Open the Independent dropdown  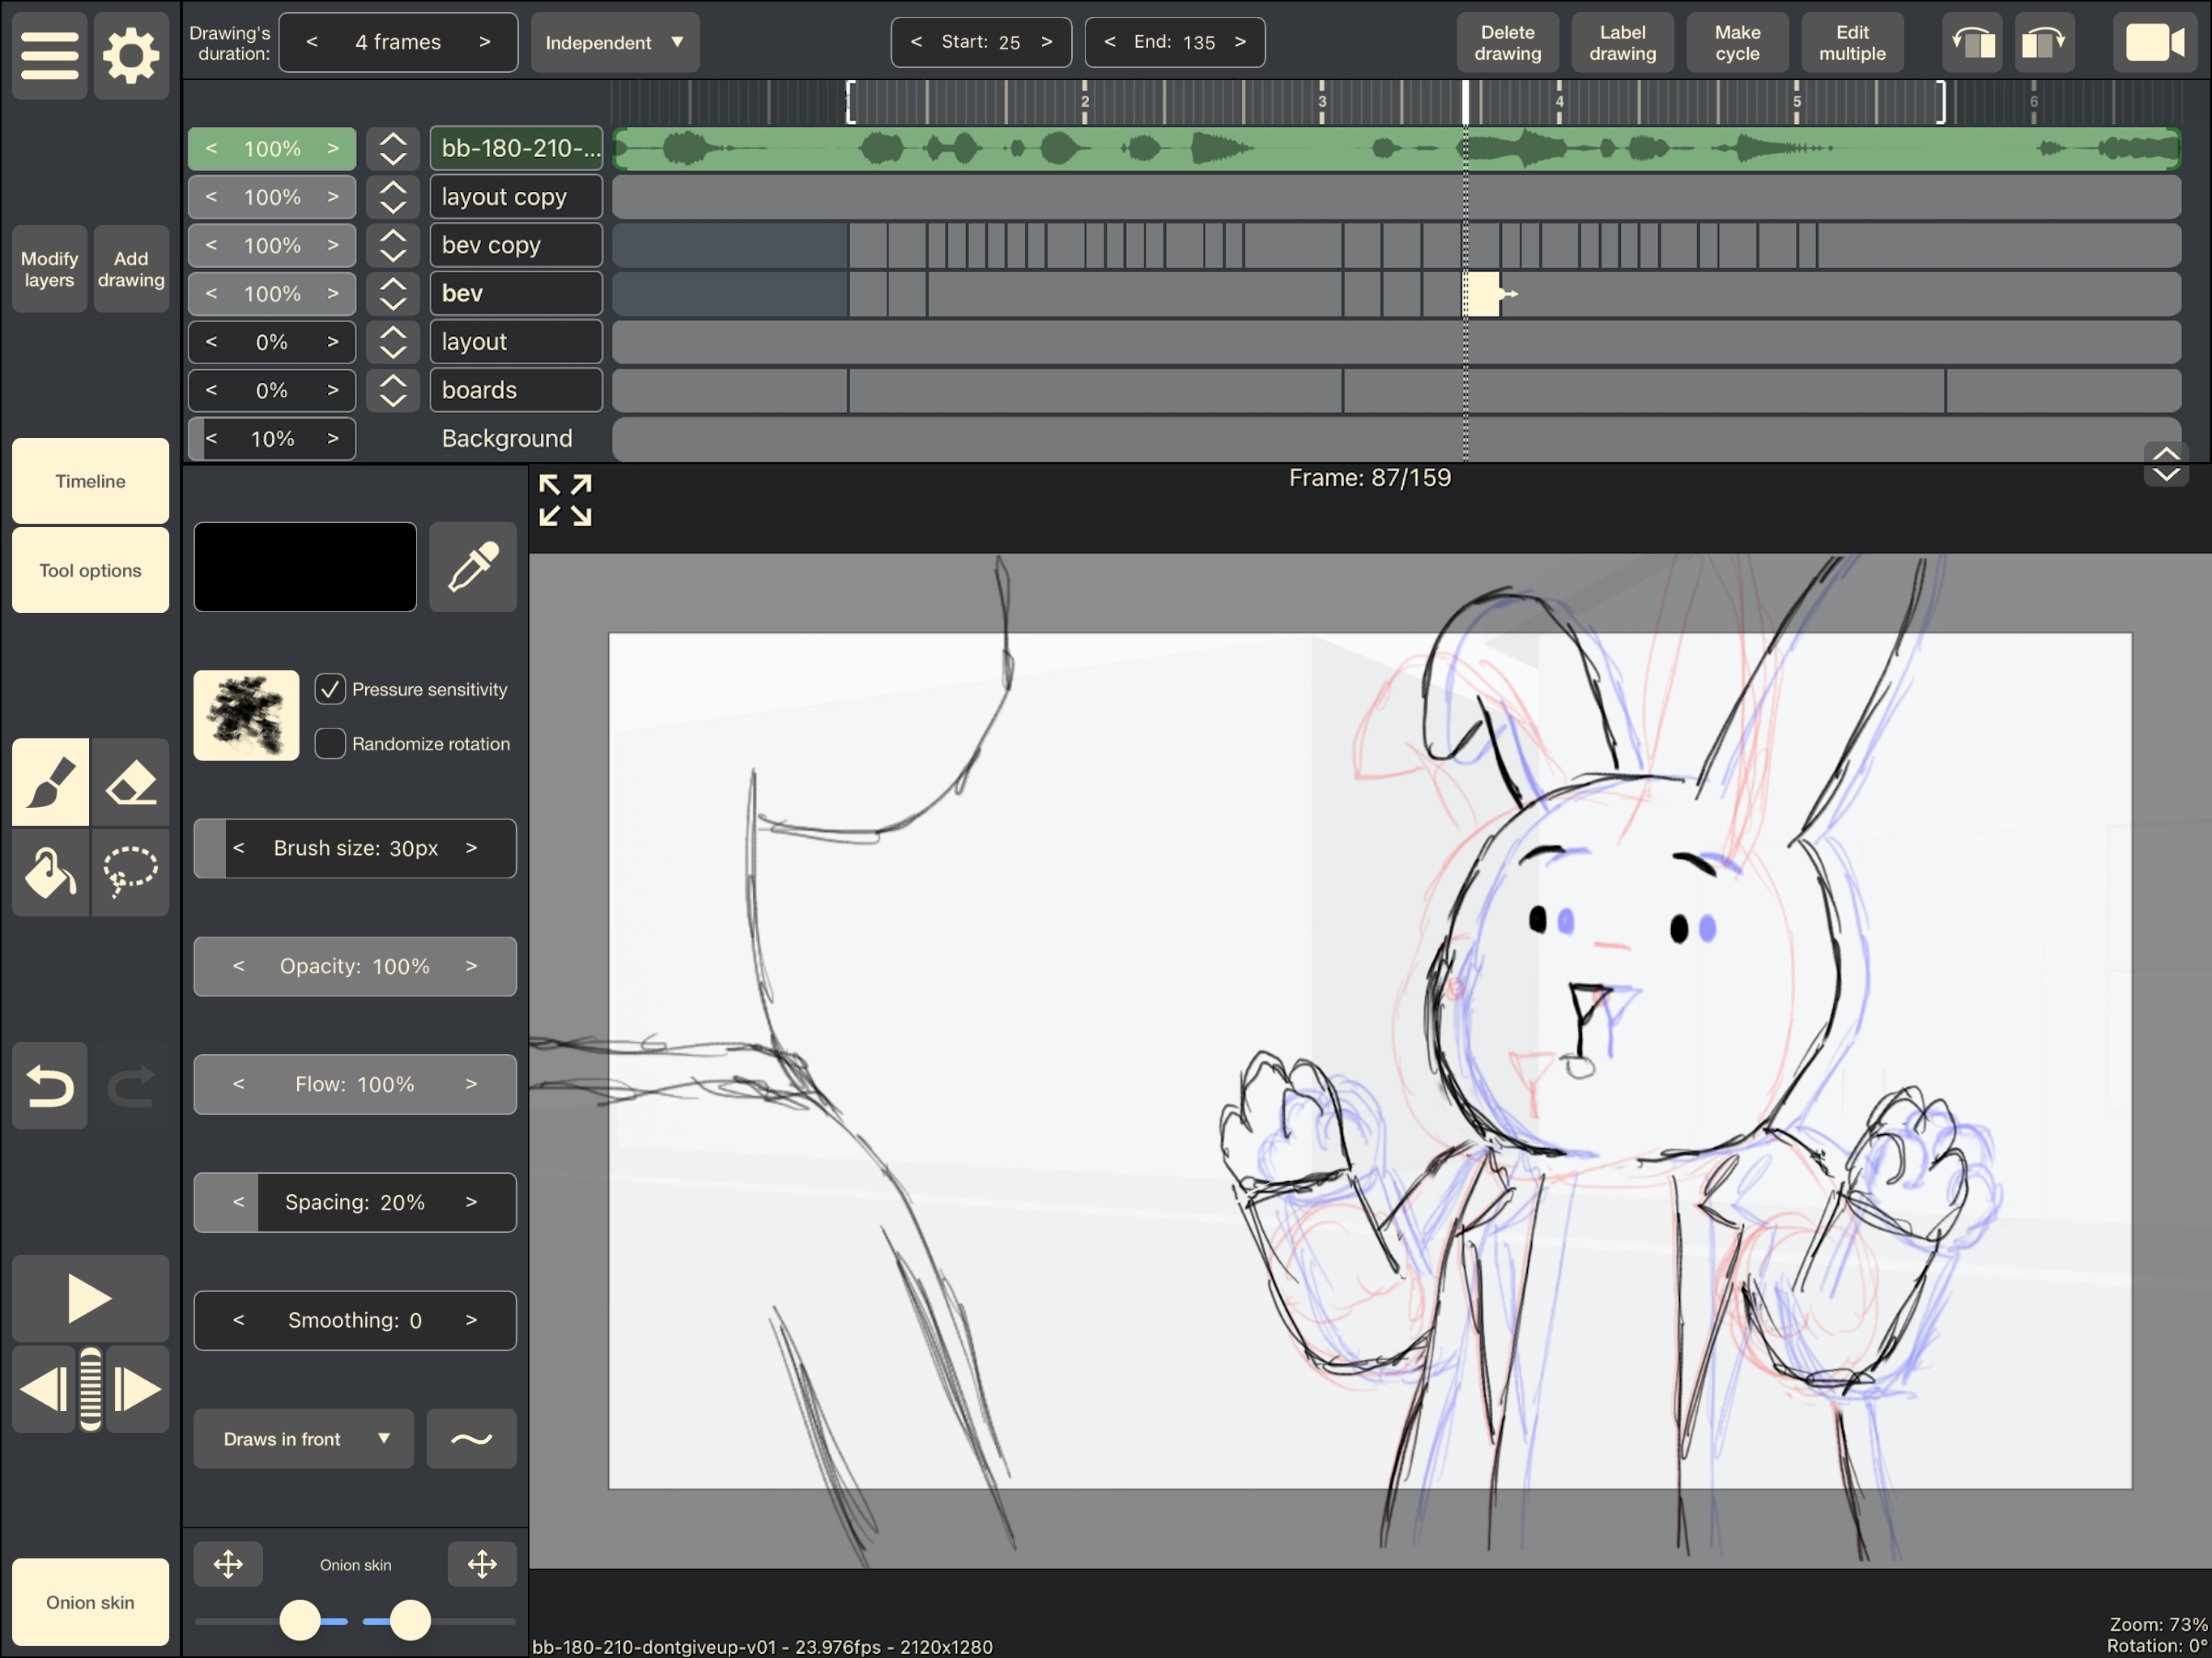(x=614, y=43)
